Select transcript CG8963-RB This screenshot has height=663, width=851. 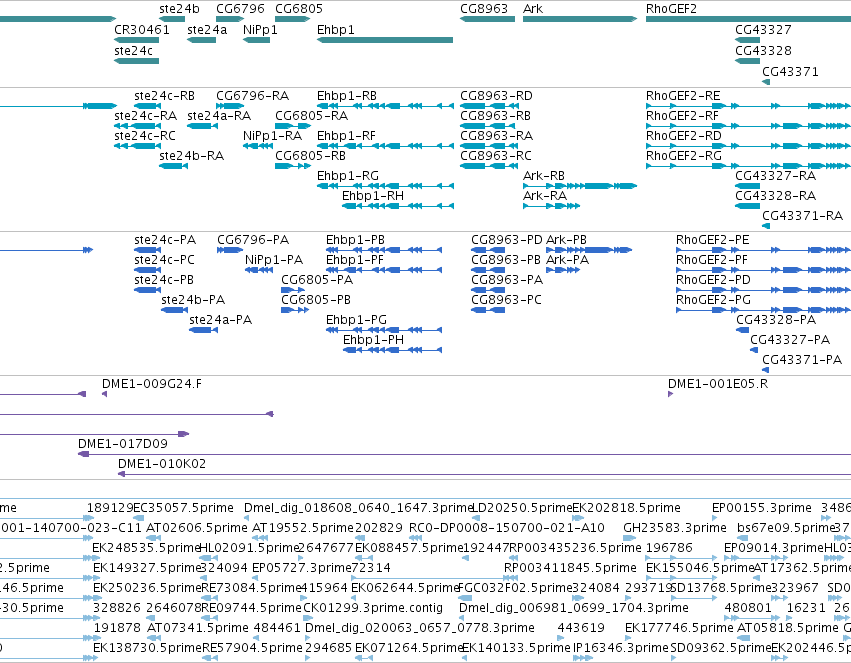[486, 126]
